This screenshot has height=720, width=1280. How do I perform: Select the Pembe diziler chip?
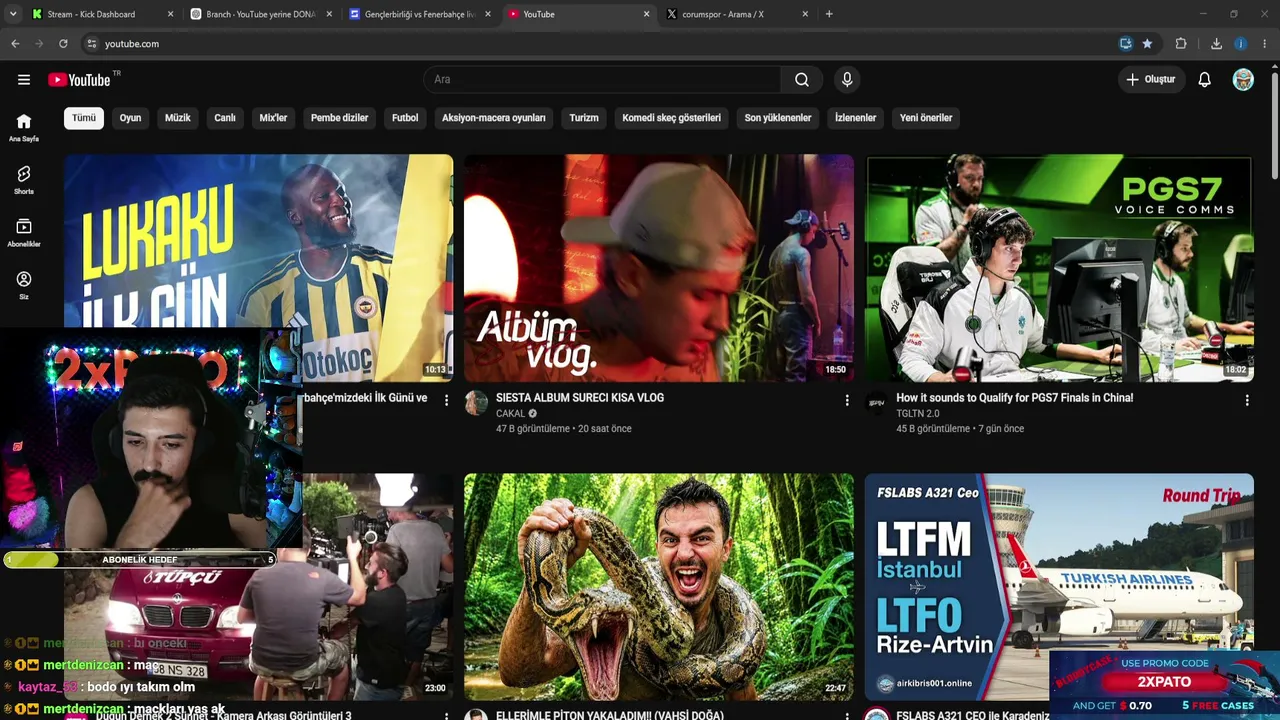[340, 118]
